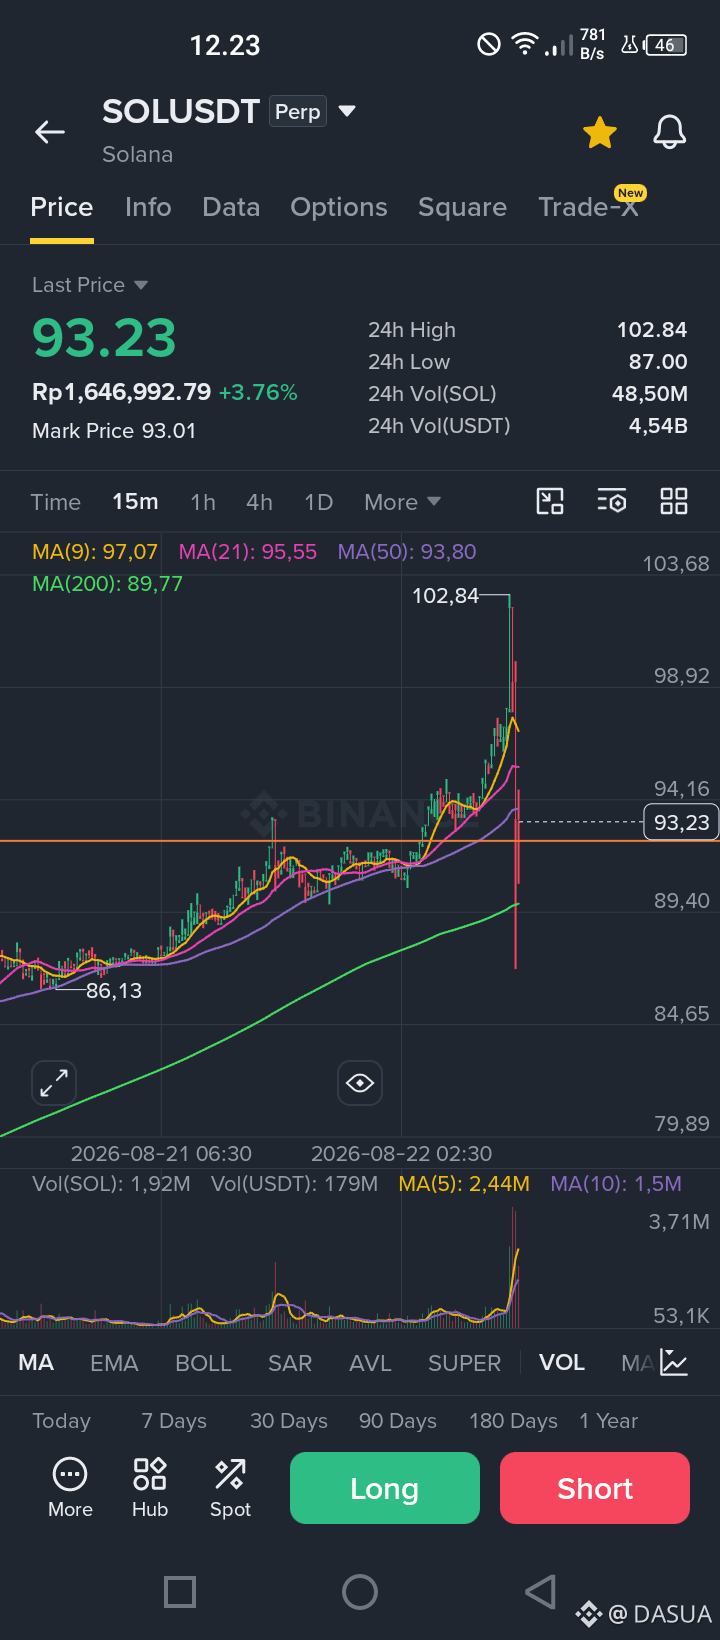Tap the Android home circle button
This screenshot has height=1640, width=720.
pyautogui.click(x=360, y=1592)
